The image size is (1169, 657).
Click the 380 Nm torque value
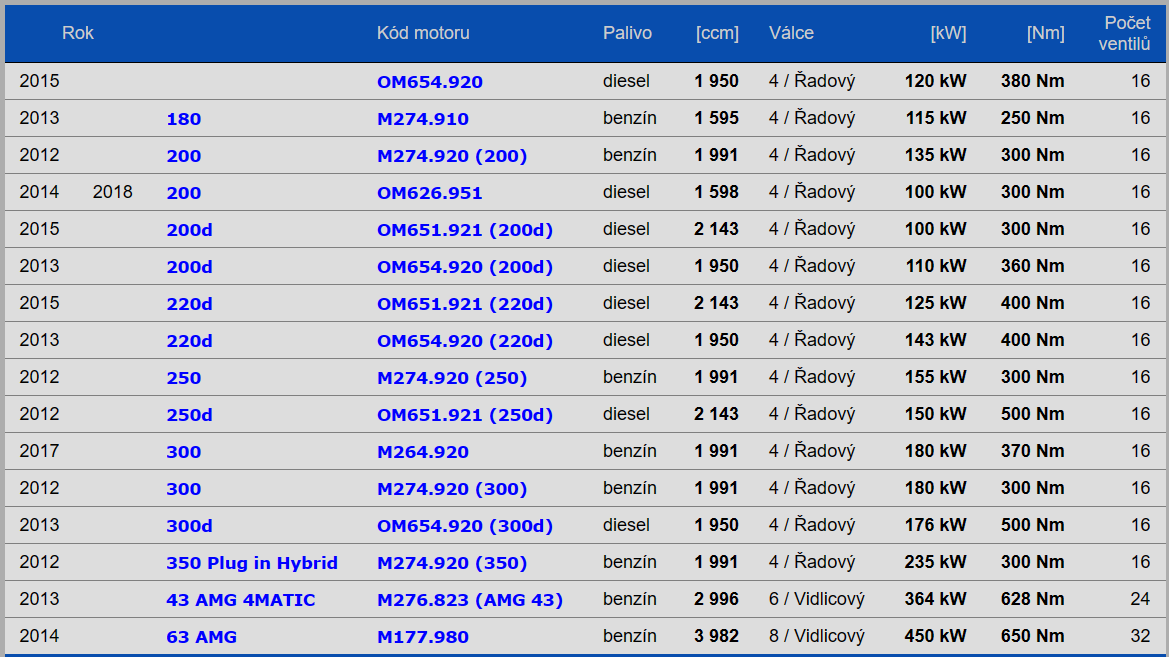click(x=1033, y=81)
